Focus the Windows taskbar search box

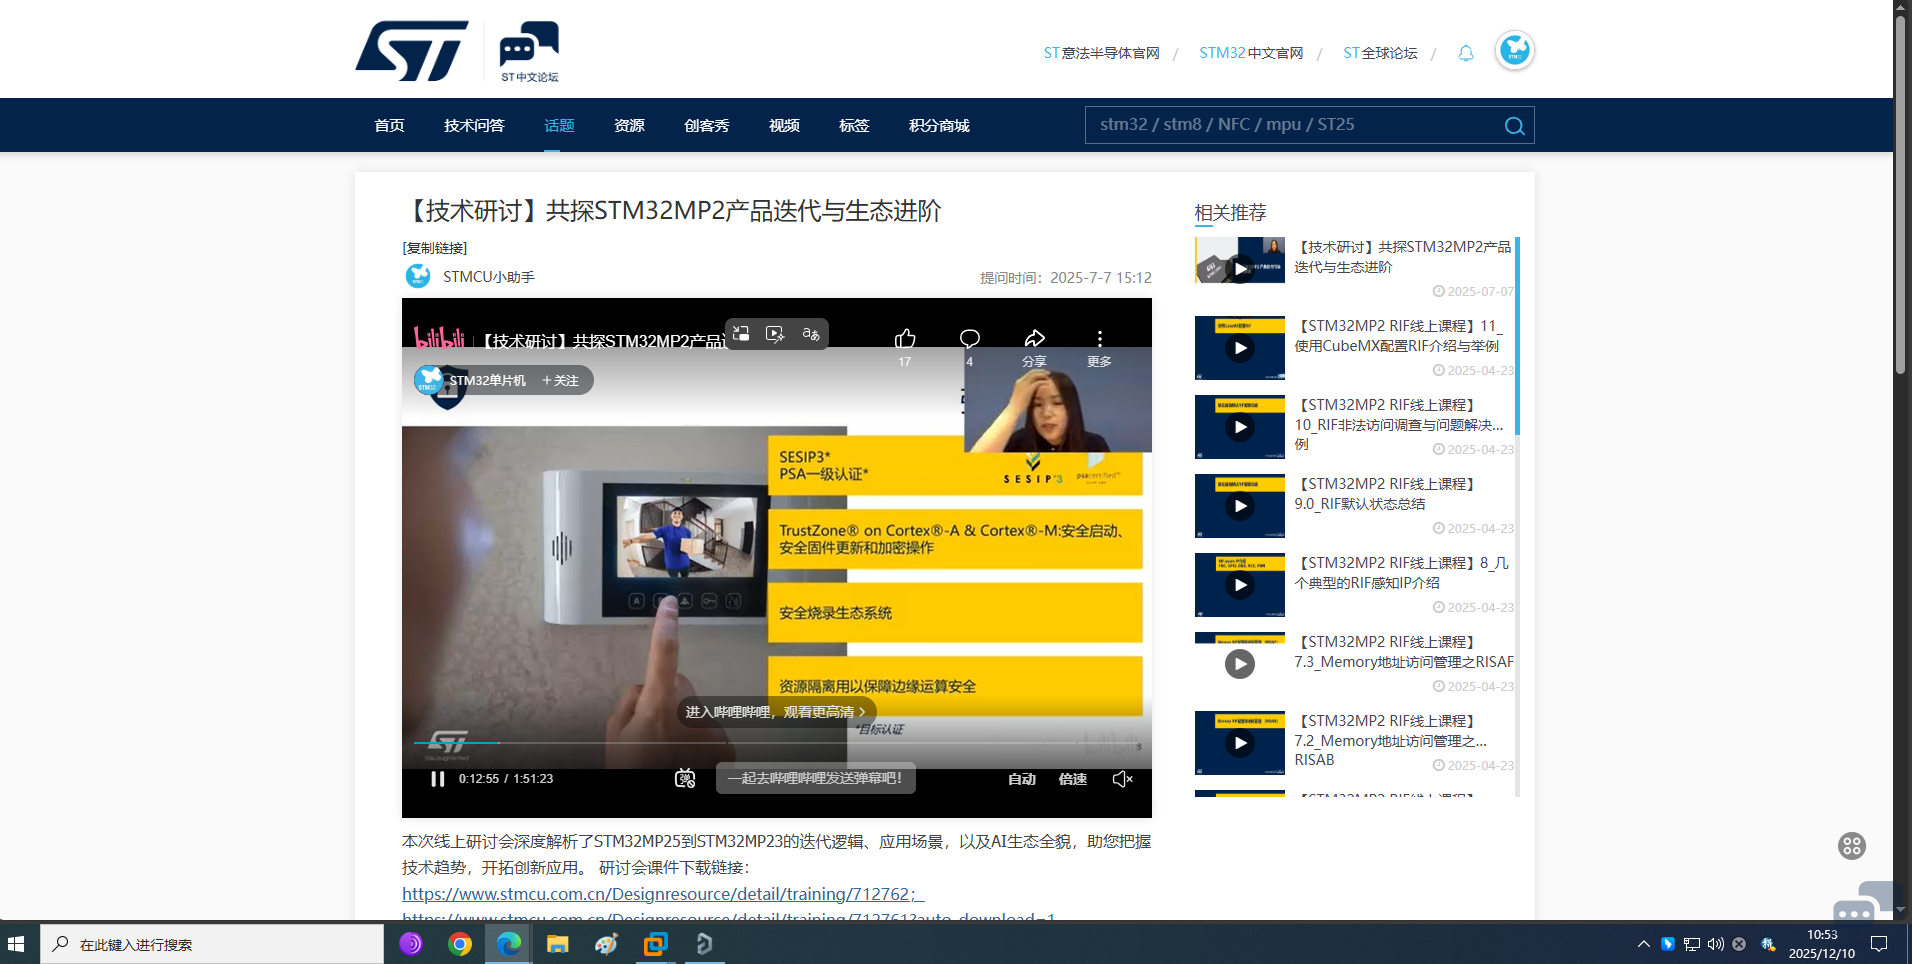pyautogui.click(x=212, y=944)
